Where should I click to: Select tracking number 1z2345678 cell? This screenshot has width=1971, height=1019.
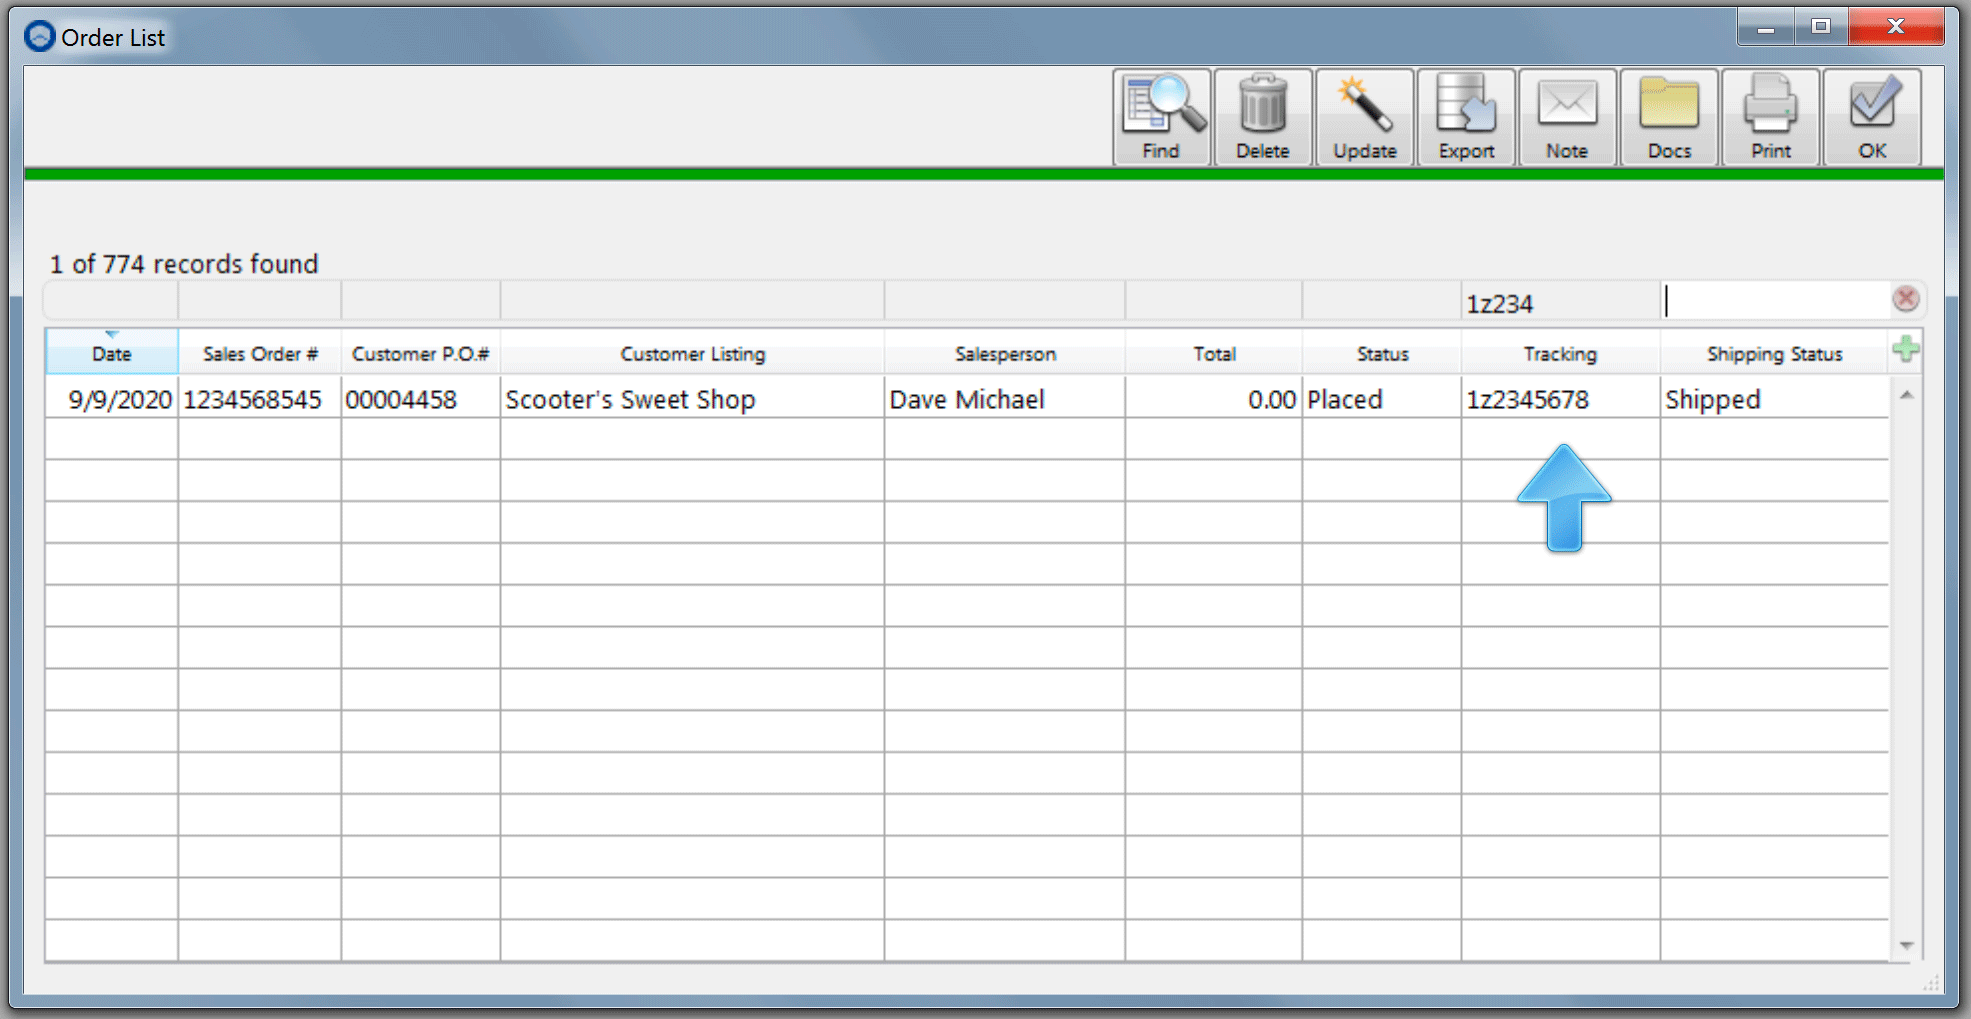pyautogui.click(x=1561, y=399)
